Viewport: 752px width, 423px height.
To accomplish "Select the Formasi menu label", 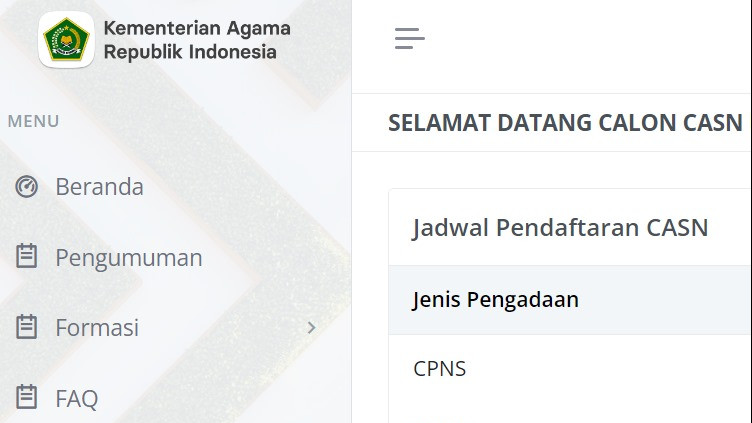I will [x=97, y=327].
